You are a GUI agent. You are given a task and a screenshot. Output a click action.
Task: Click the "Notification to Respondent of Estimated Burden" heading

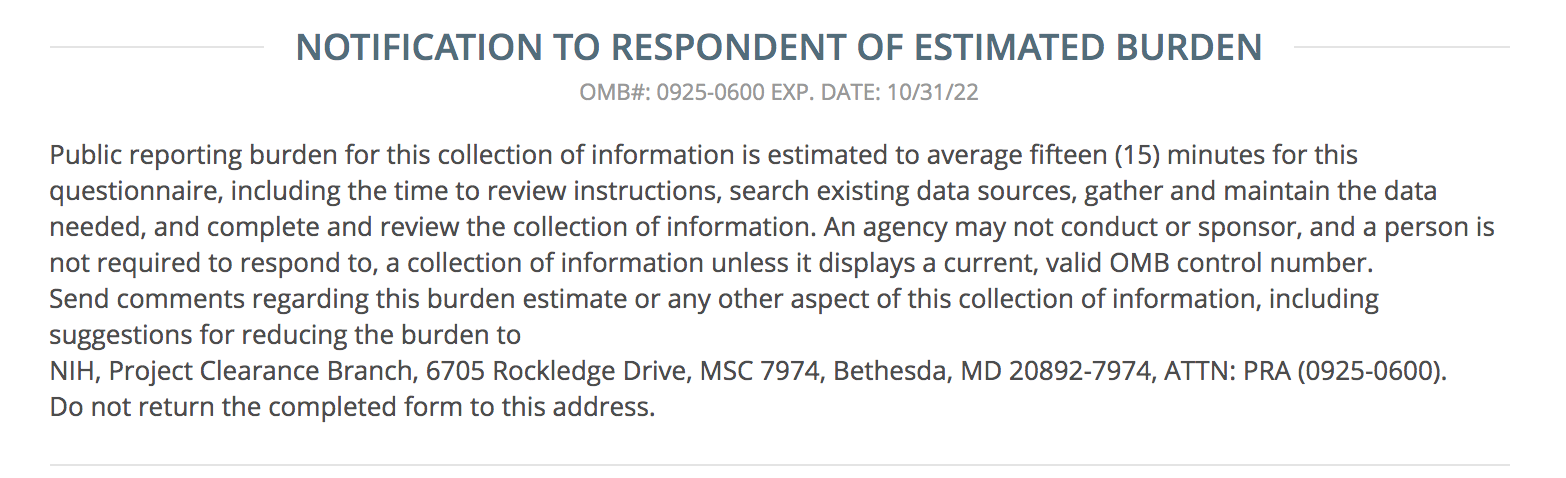[x=779, y=47]
